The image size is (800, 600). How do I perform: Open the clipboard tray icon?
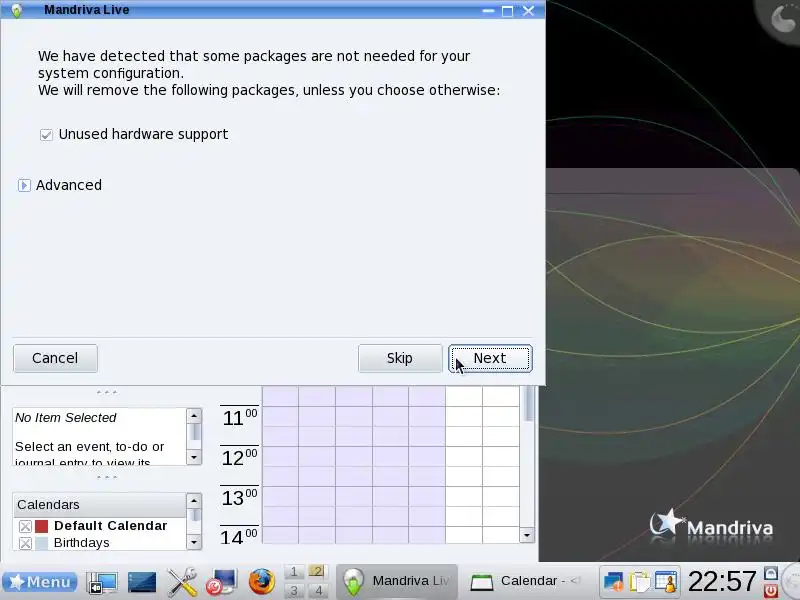point(639,582)
